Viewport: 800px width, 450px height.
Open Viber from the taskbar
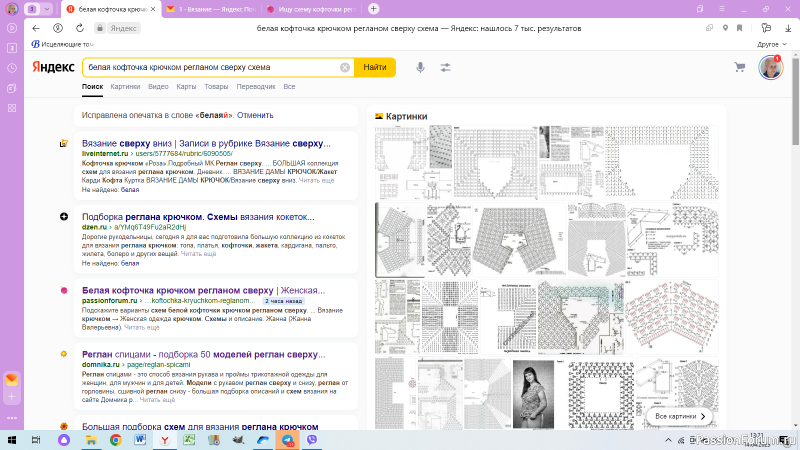pos(312,439)
